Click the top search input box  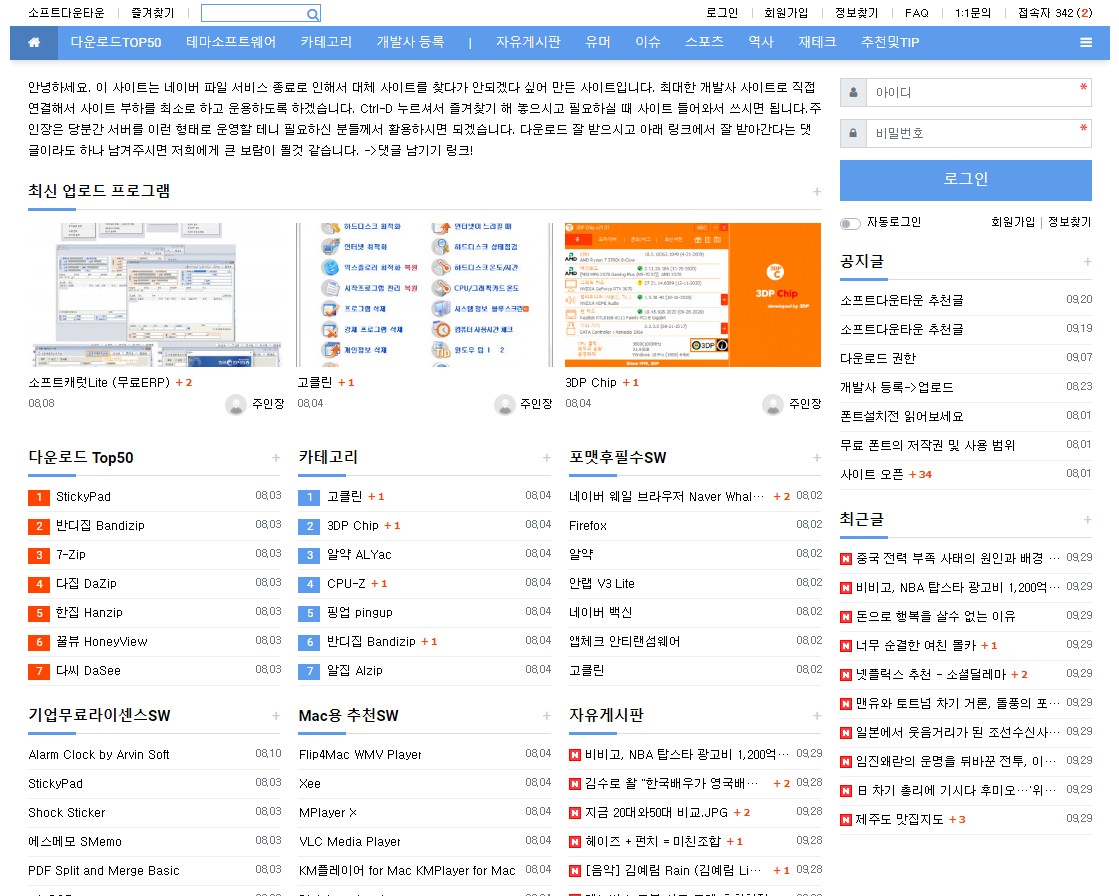pyautogui.click(x=254, y=14)
